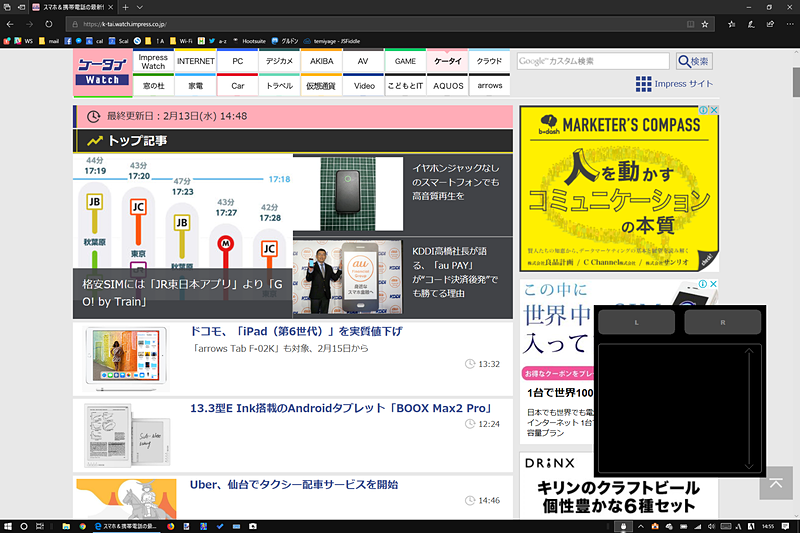Screen dimensions: 800x533
Task: Open the こどもとIT nav tab
Action: (x=405, y=86)
